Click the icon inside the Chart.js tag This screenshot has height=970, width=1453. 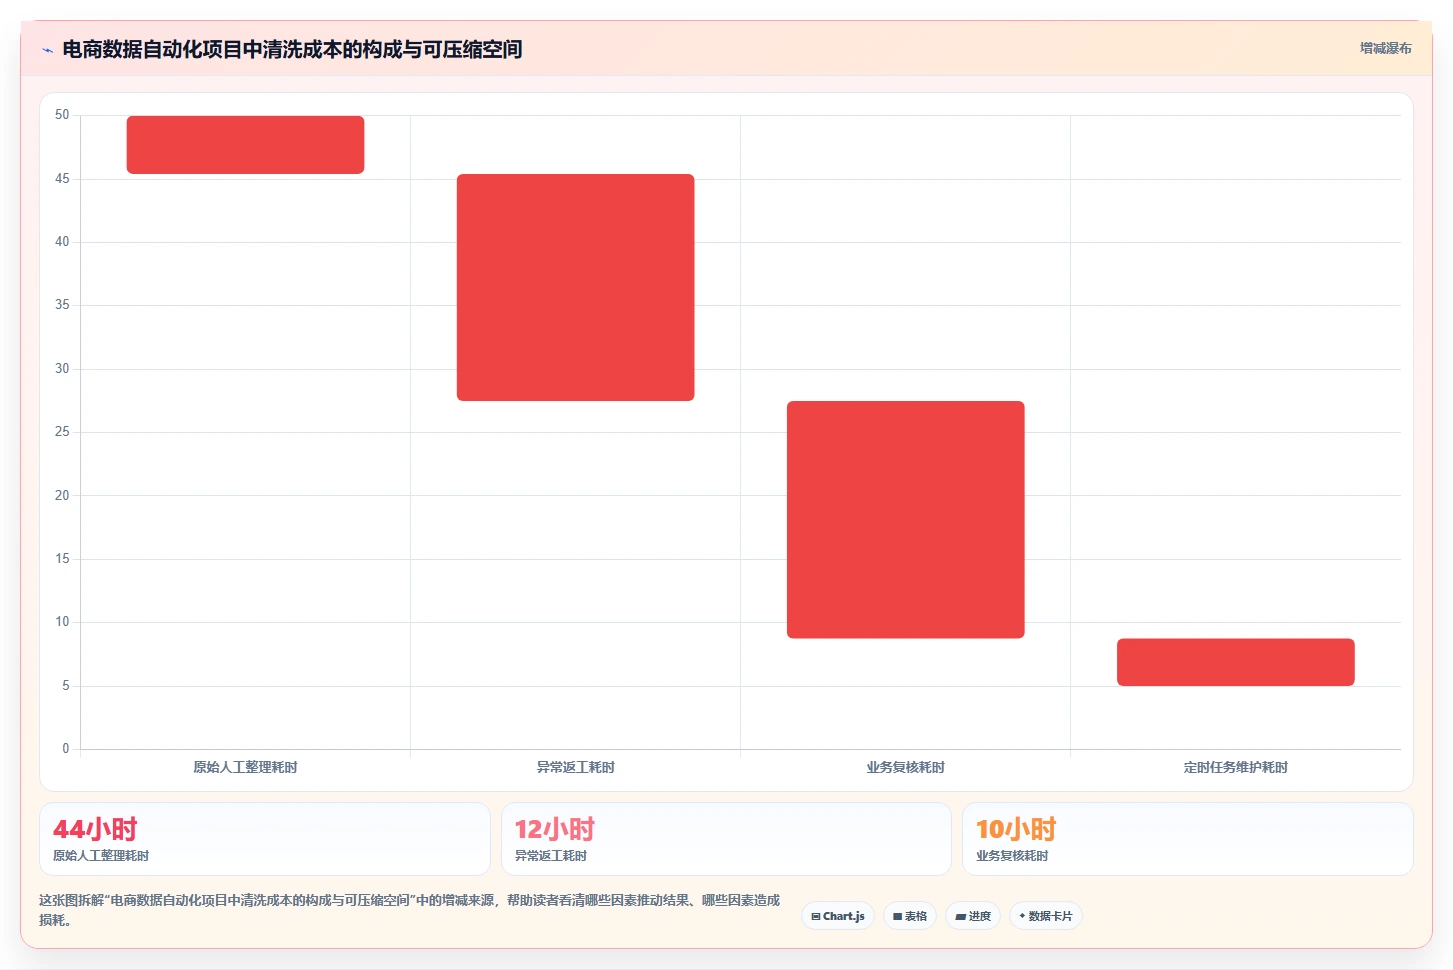pyautogui.click(x=816, y=917)
